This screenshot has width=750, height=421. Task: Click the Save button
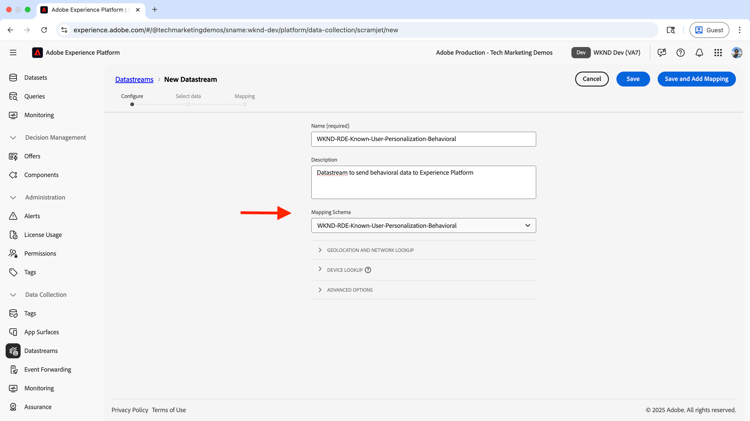click(x=633, y=79)
